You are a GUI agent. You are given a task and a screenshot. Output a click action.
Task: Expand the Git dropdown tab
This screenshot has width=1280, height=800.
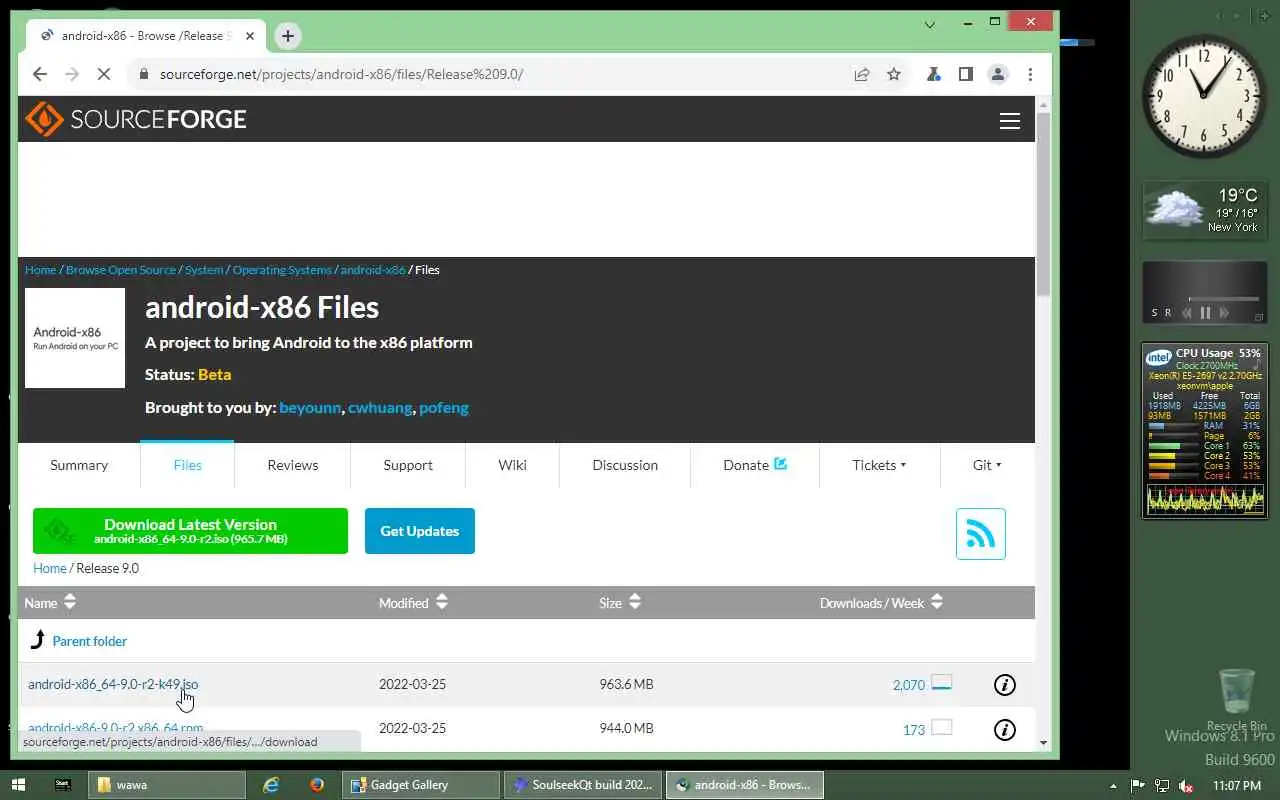click(987, 465)
